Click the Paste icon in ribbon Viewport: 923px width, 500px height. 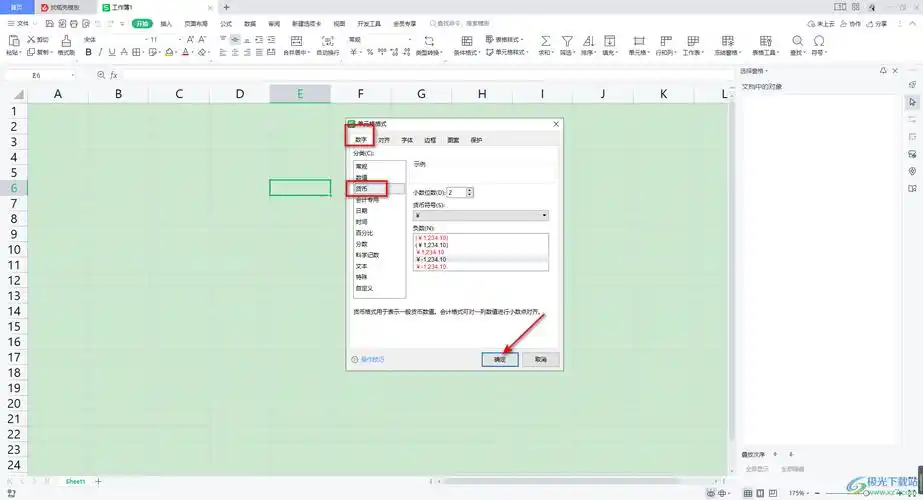click(14, 41)
